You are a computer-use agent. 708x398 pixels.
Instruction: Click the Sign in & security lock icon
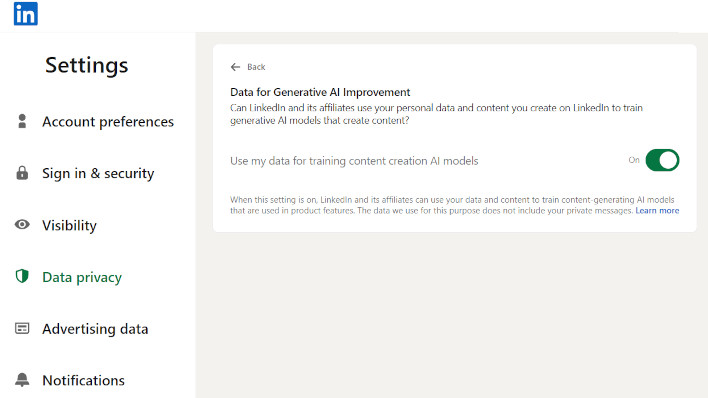click(x=22, y=173)
